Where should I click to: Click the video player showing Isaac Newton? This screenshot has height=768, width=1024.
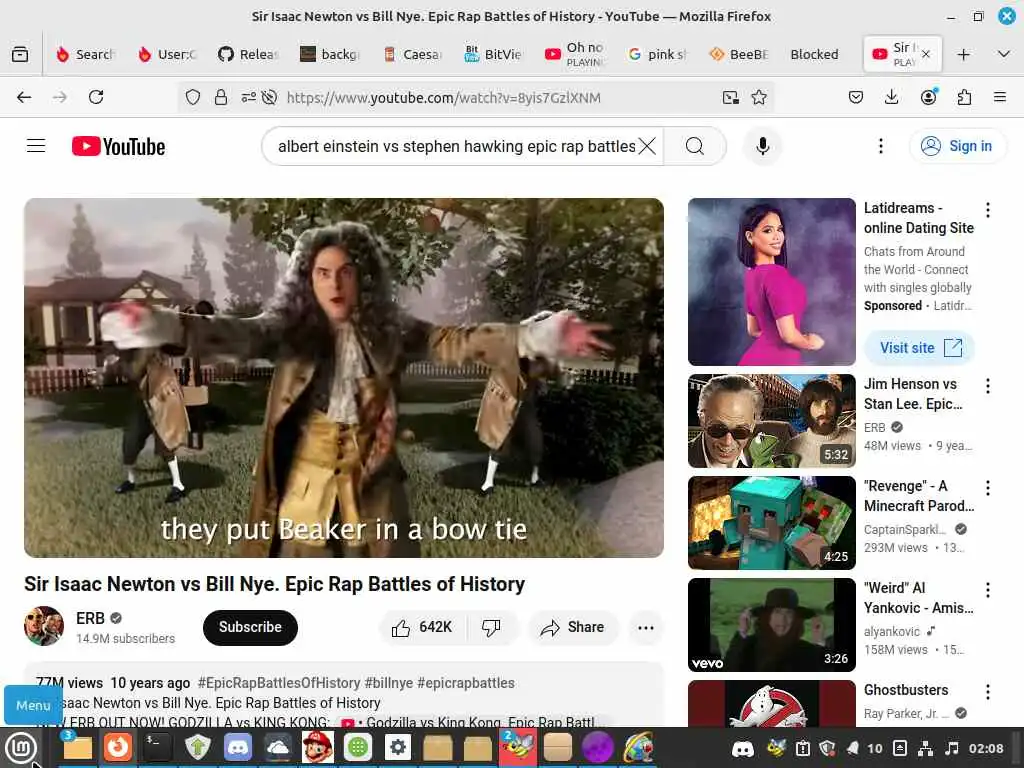coord(344,377)
